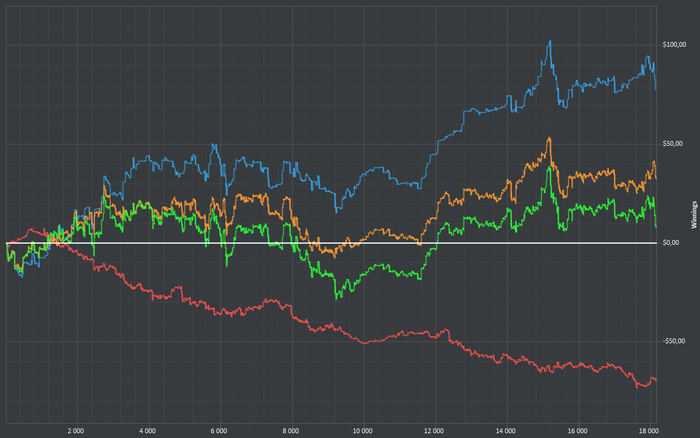
Task: Click the $100,00 y-axis label
Action: coord(674,45)
